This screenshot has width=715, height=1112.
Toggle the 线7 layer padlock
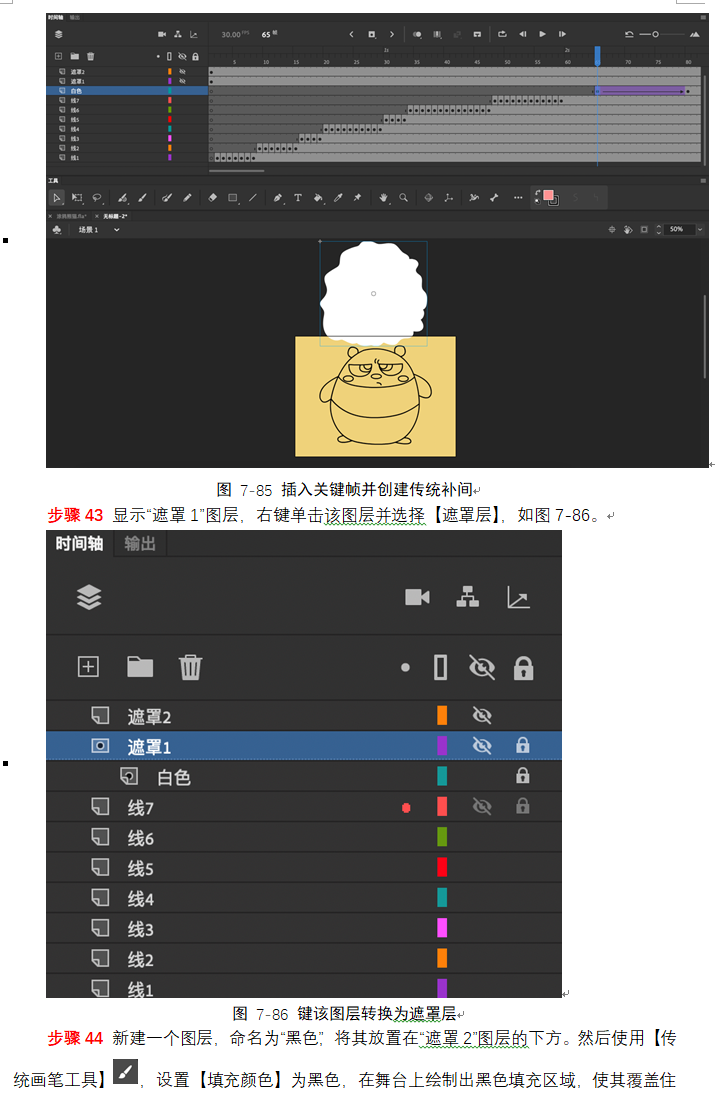(x=523, y=806)
